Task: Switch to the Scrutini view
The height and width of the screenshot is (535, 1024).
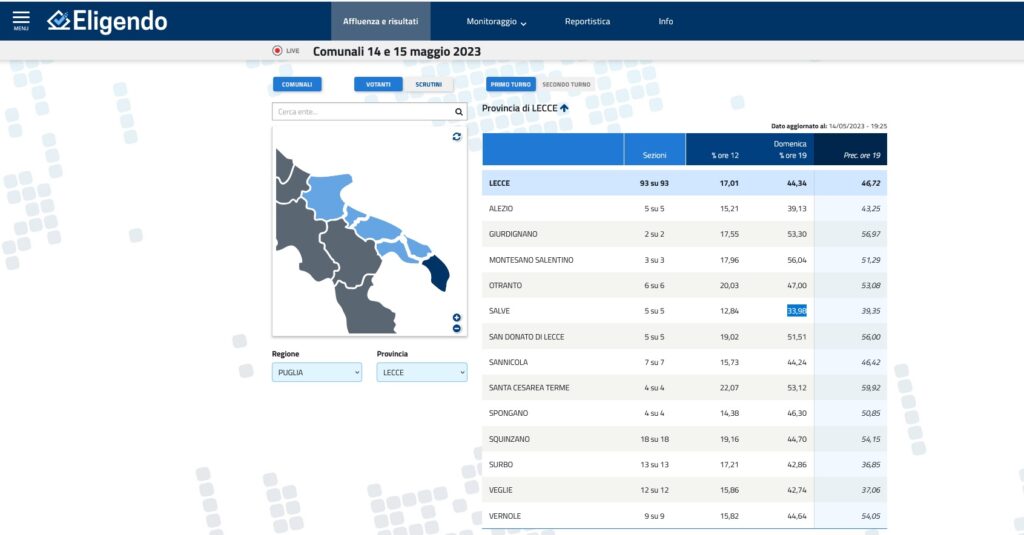Action: [x=429, y=85]
